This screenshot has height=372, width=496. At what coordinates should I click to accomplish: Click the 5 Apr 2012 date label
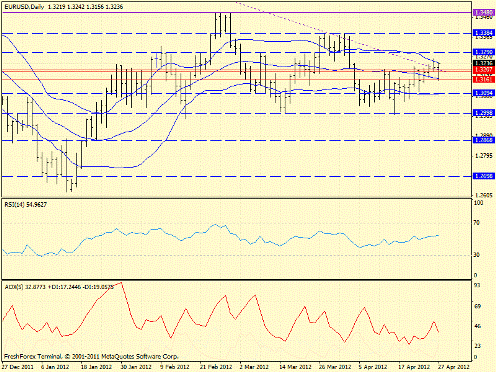[373, 367]
